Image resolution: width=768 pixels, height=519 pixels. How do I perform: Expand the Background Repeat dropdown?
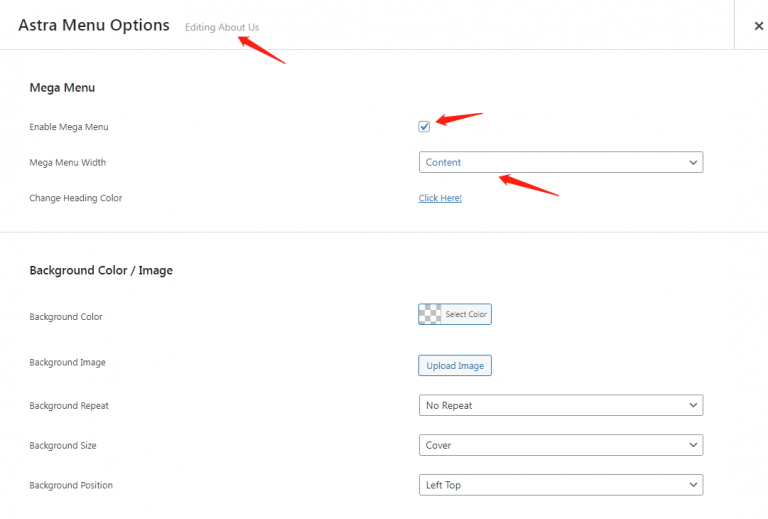tap(560, 405)
